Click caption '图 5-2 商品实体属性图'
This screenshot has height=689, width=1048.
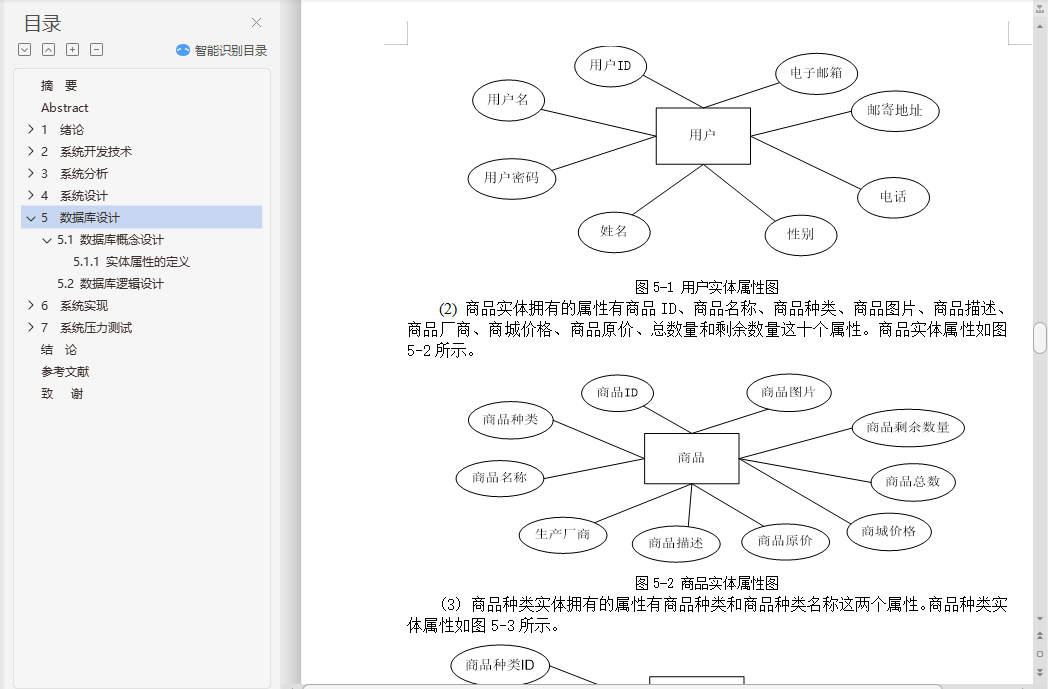point(707,583)
